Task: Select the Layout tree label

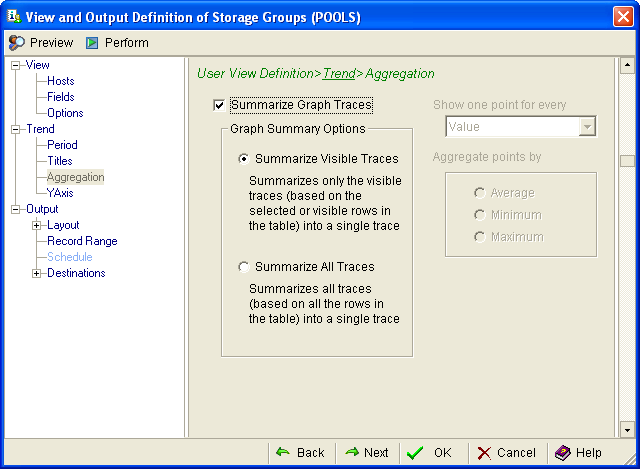Action: pos(63,225)
